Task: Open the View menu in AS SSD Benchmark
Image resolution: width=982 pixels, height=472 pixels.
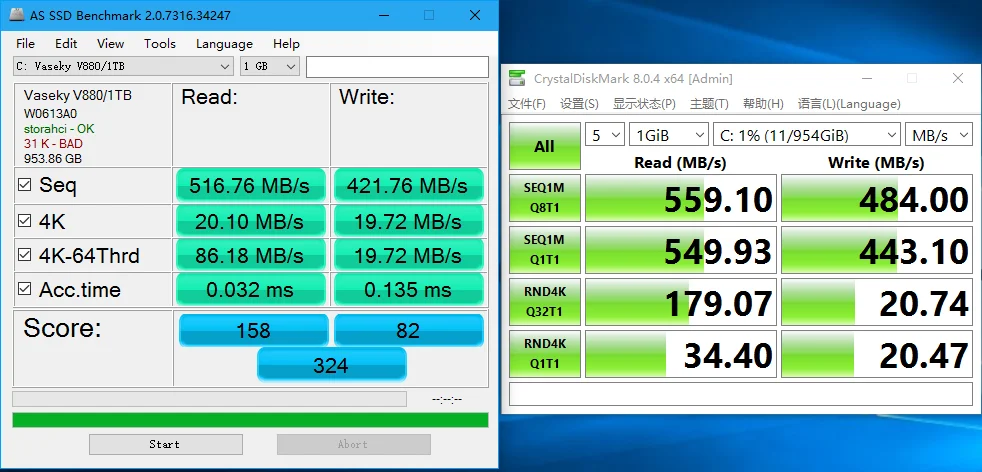Action: [110, 44]
